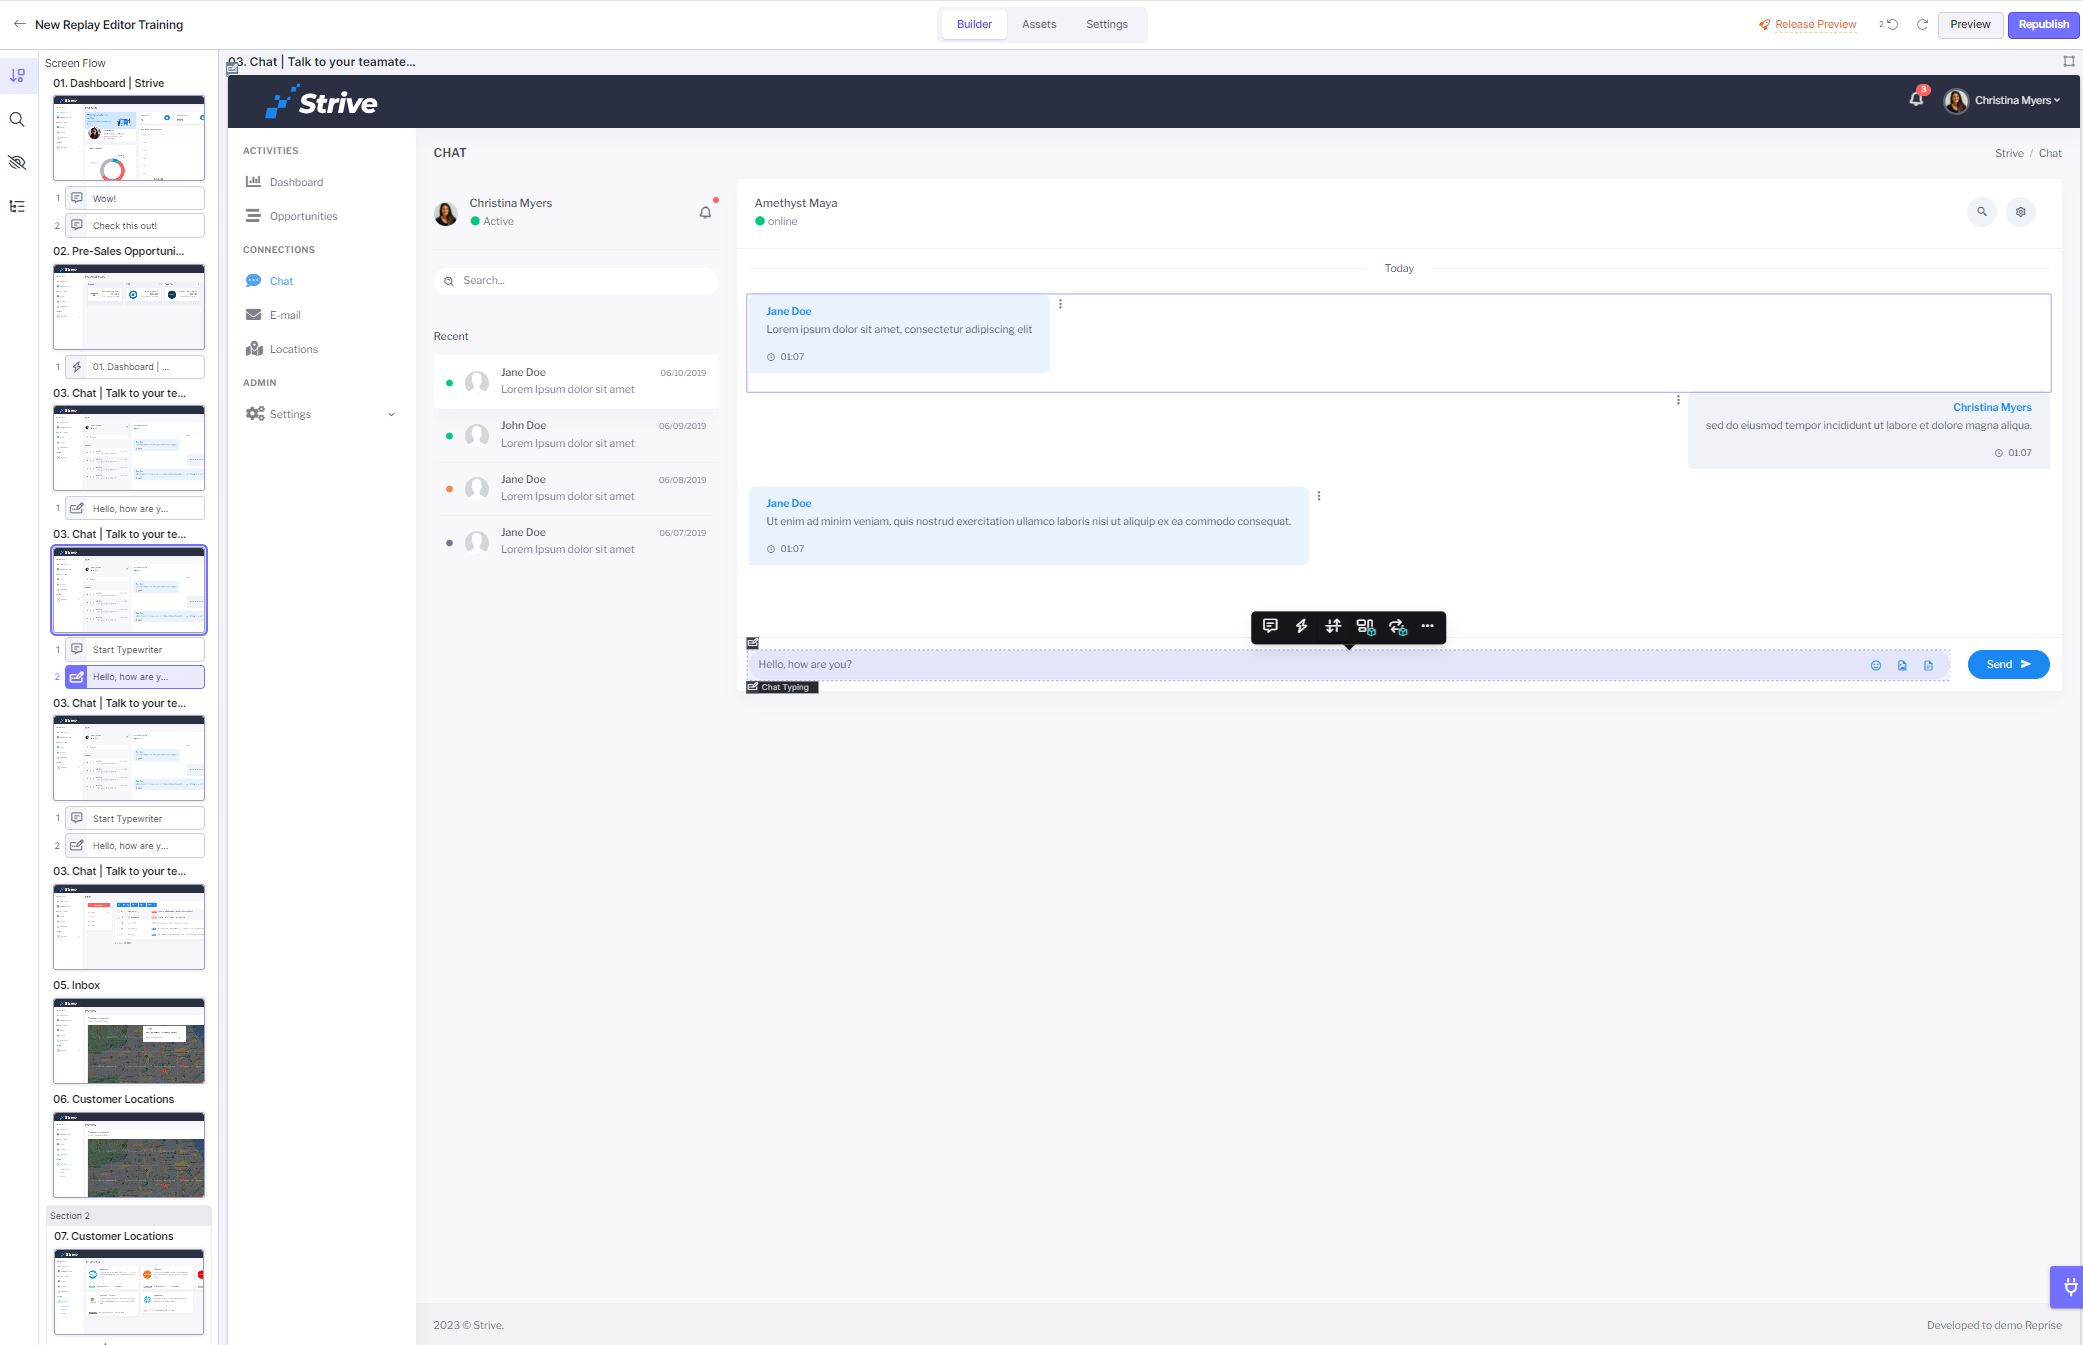This screenshot has width=2083, height=1345.
Task: Click the plug icon at bottom right
Action: coord(2069,1287)
